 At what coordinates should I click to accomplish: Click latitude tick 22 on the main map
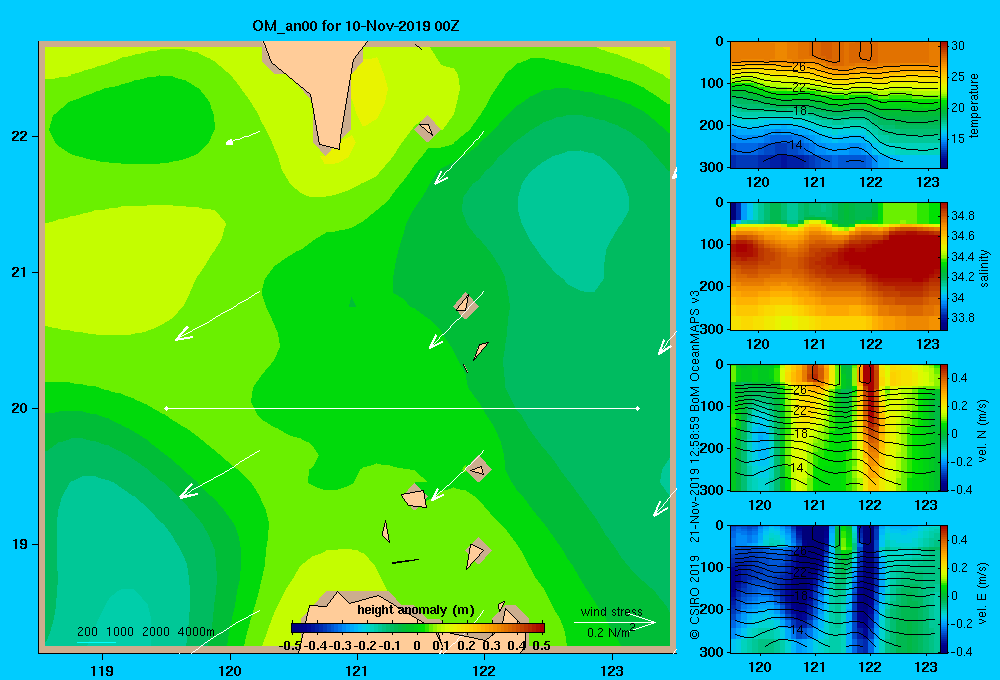pyautogui.click(x=20, y=136)
